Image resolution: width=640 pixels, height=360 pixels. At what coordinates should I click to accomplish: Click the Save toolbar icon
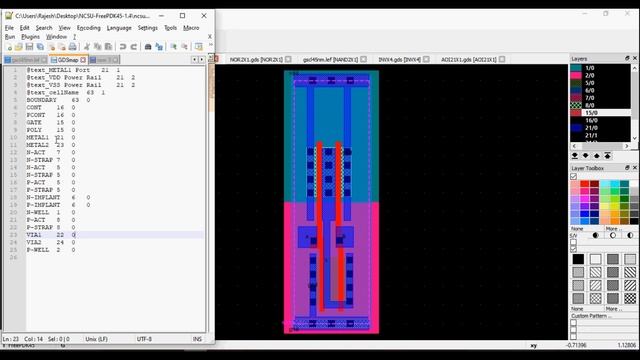tap(29, 47)
